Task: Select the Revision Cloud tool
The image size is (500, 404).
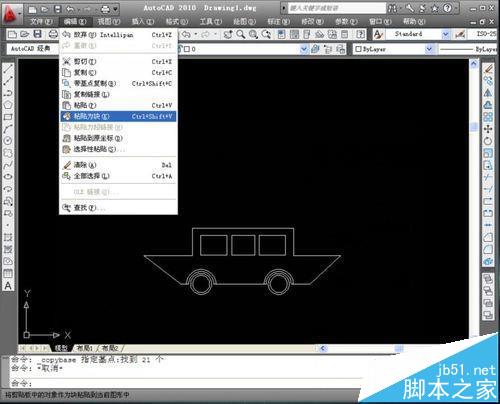Action: click(x=8, y=153)
